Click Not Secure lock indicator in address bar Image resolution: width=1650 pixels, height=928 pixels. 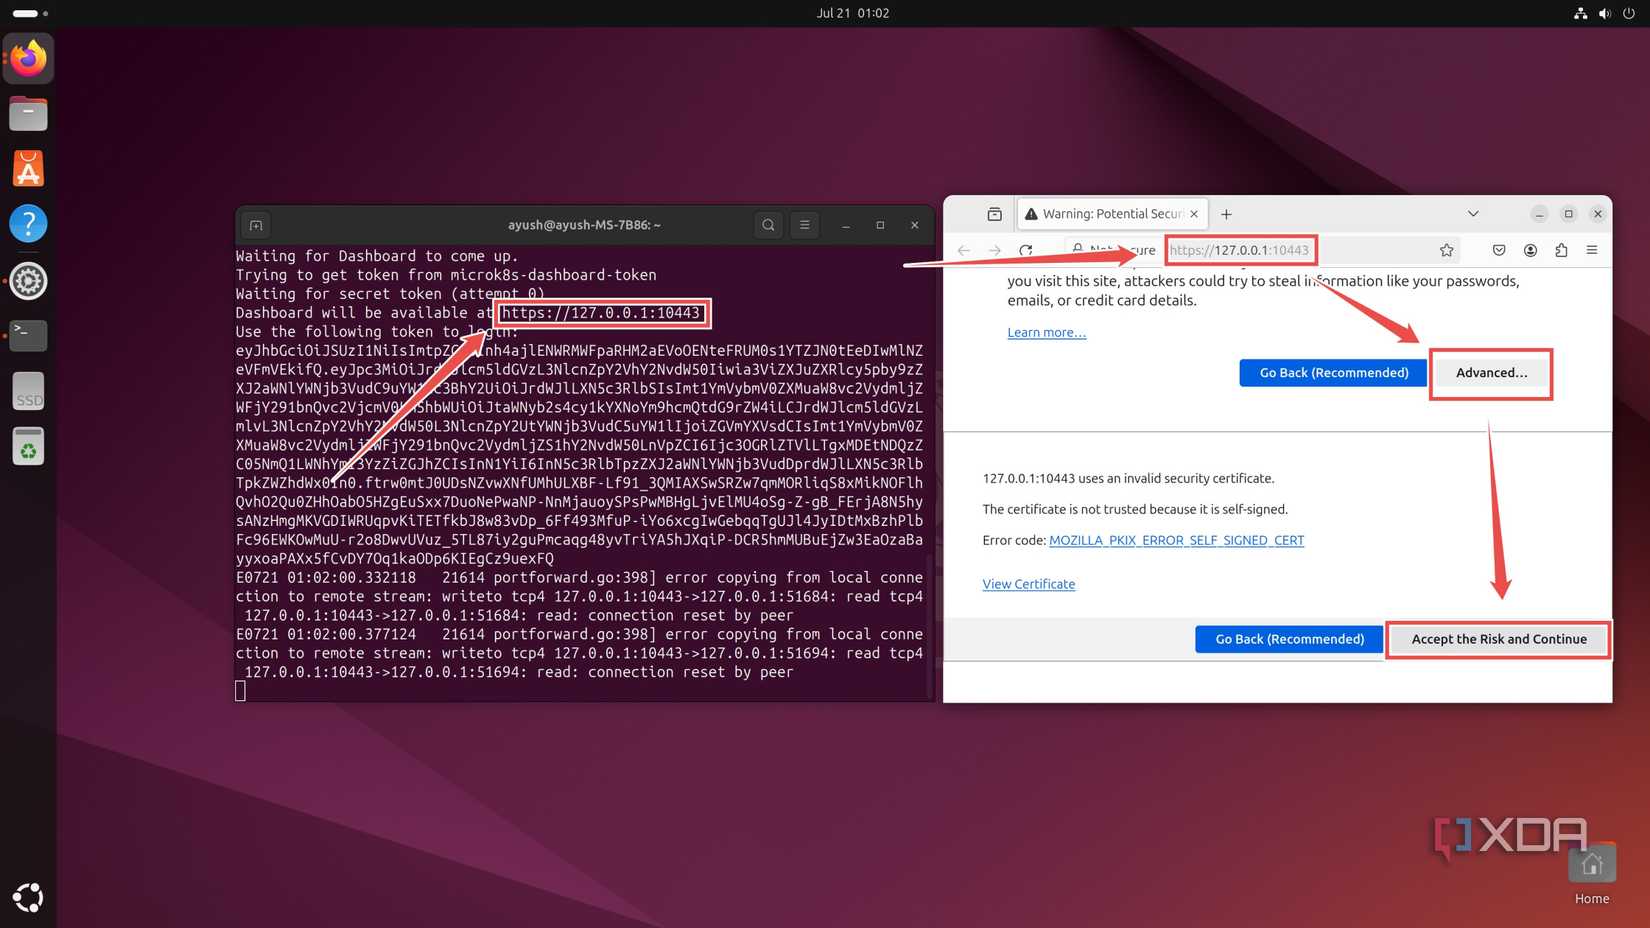pos(1112,250)
